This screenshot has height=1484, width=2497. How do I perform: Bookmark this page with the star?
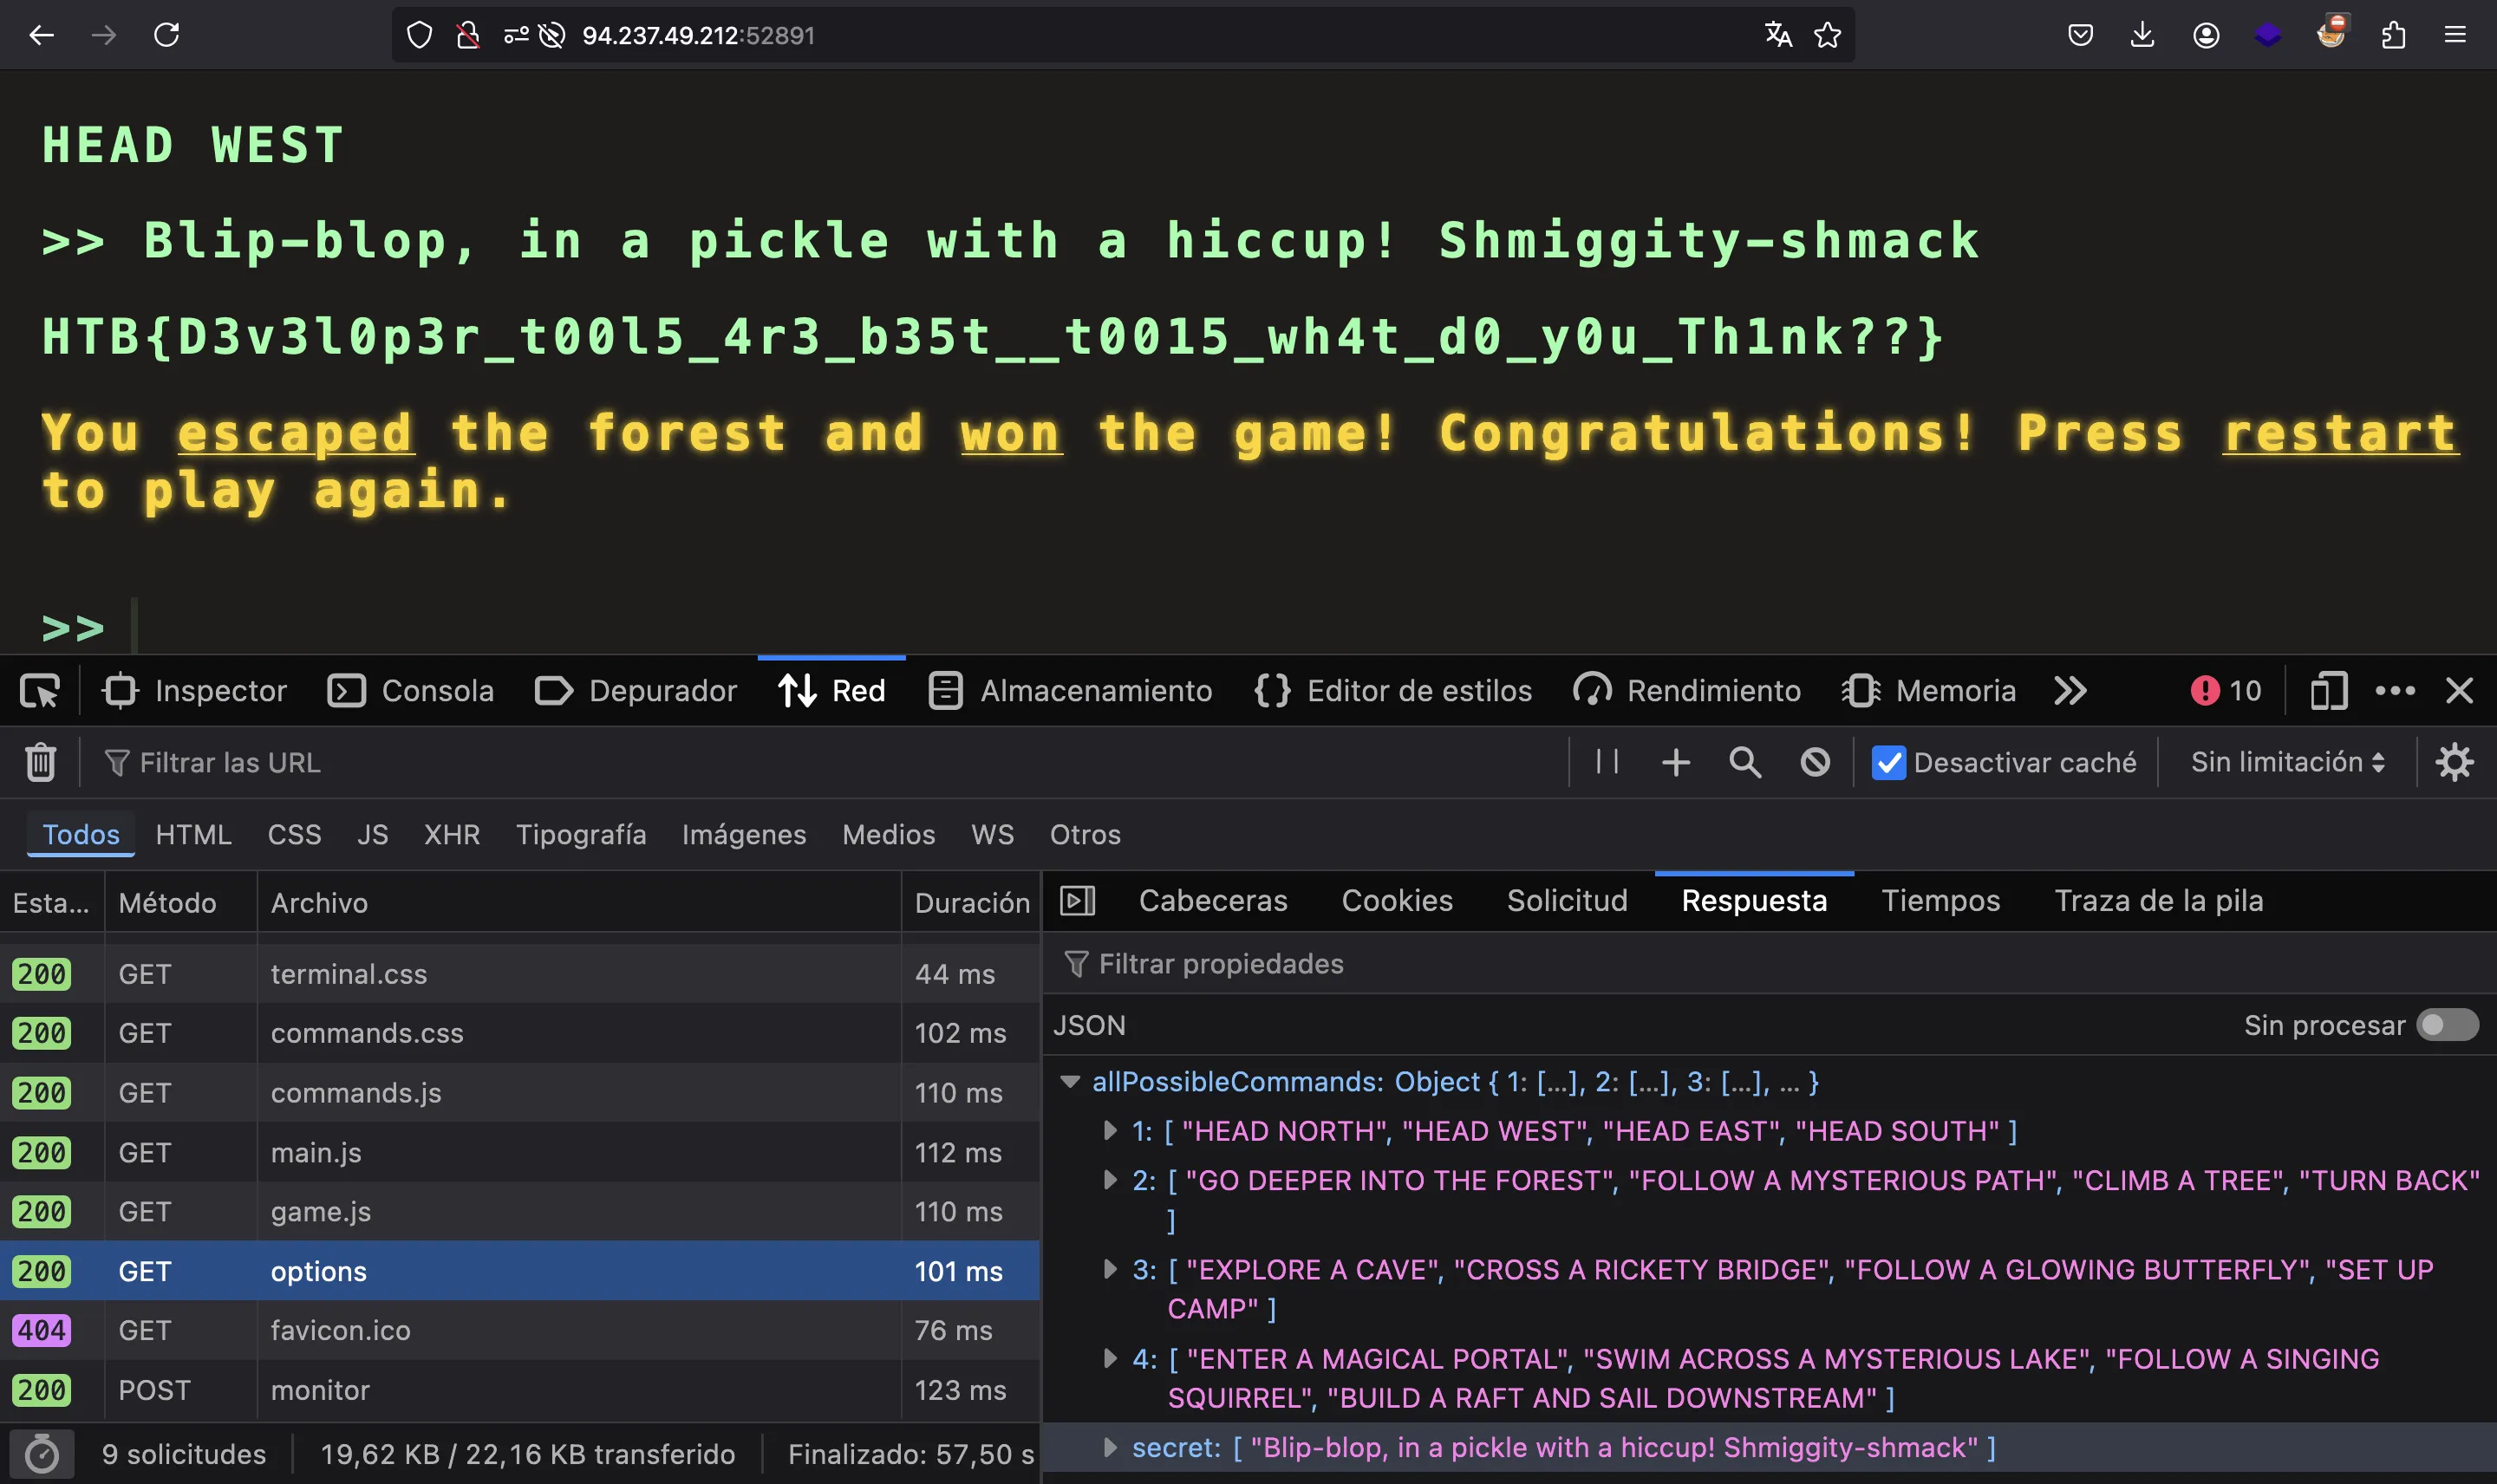tap(1827, 35)
